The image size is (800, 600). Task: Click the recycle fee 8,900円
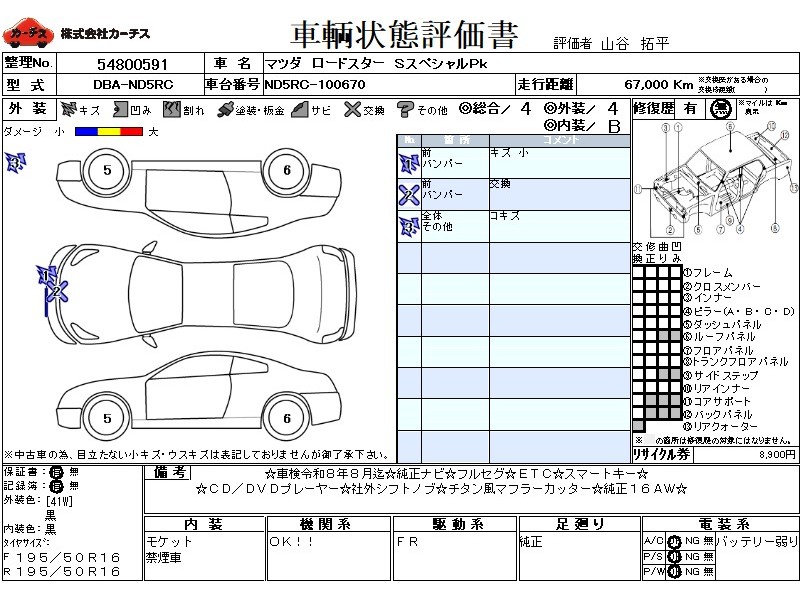tap(778, 454)
